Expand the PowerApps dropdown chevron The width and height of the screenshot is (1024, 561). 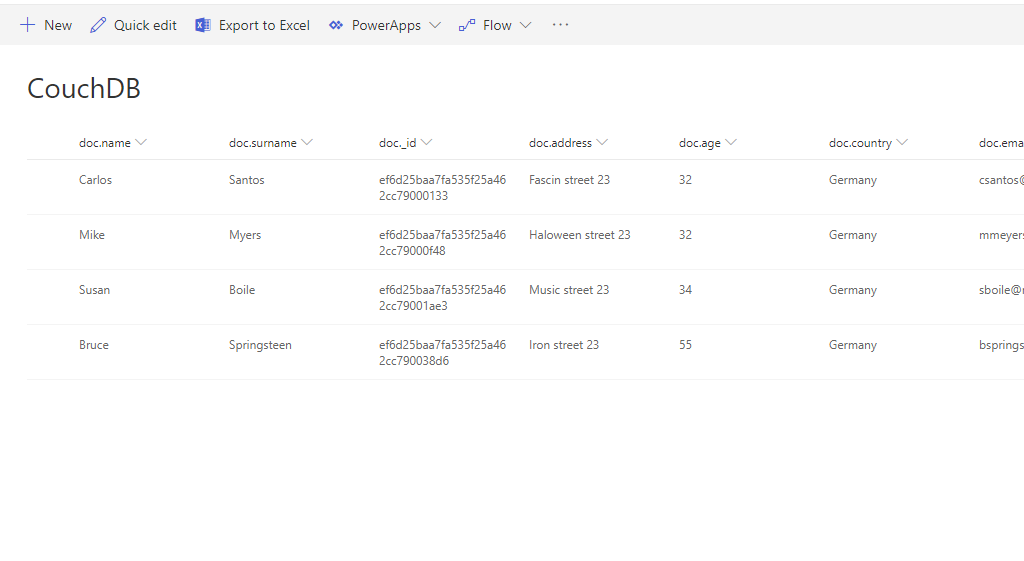[434, 25]
